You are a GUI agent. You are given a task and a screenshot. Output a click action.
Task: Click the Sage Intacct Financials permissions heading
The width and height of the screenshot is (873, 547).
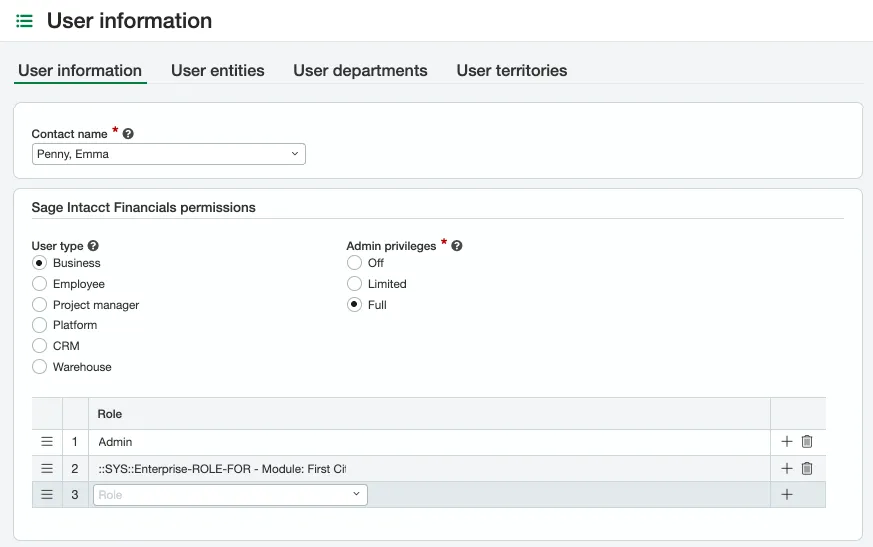click(144, 208)
